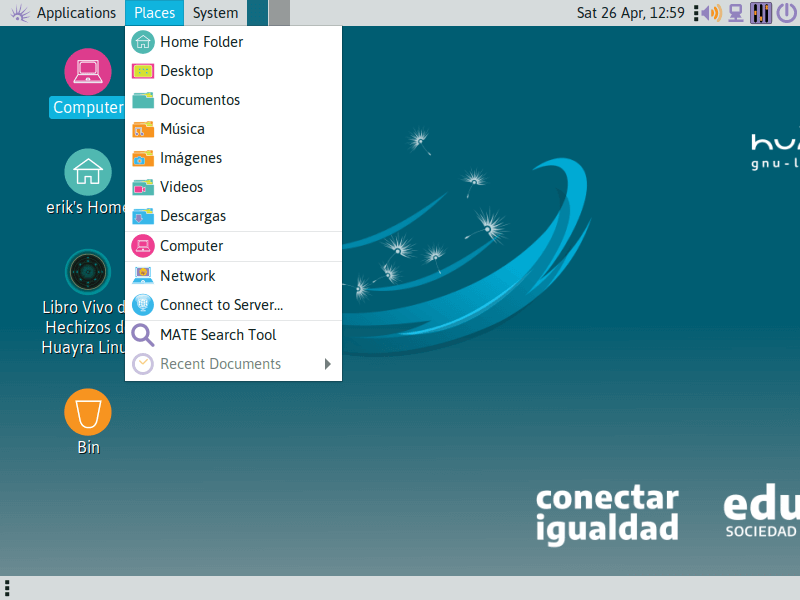Open the volume control speaker icon
Image resolution: width=800 pixels, height=600 pixels.
[x=712, y=13]
